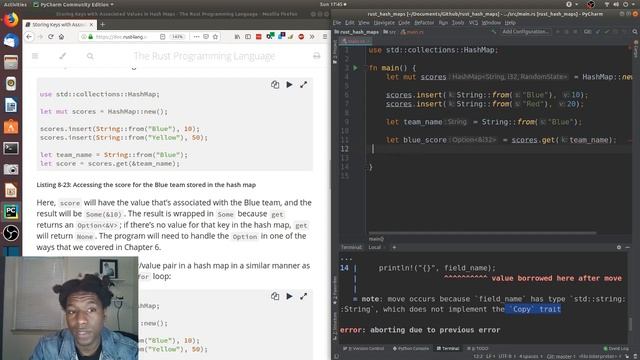The width and height of the screenshot is (640, 360).
Task: Toggle Firefox reader view icon
Action: 162,37
